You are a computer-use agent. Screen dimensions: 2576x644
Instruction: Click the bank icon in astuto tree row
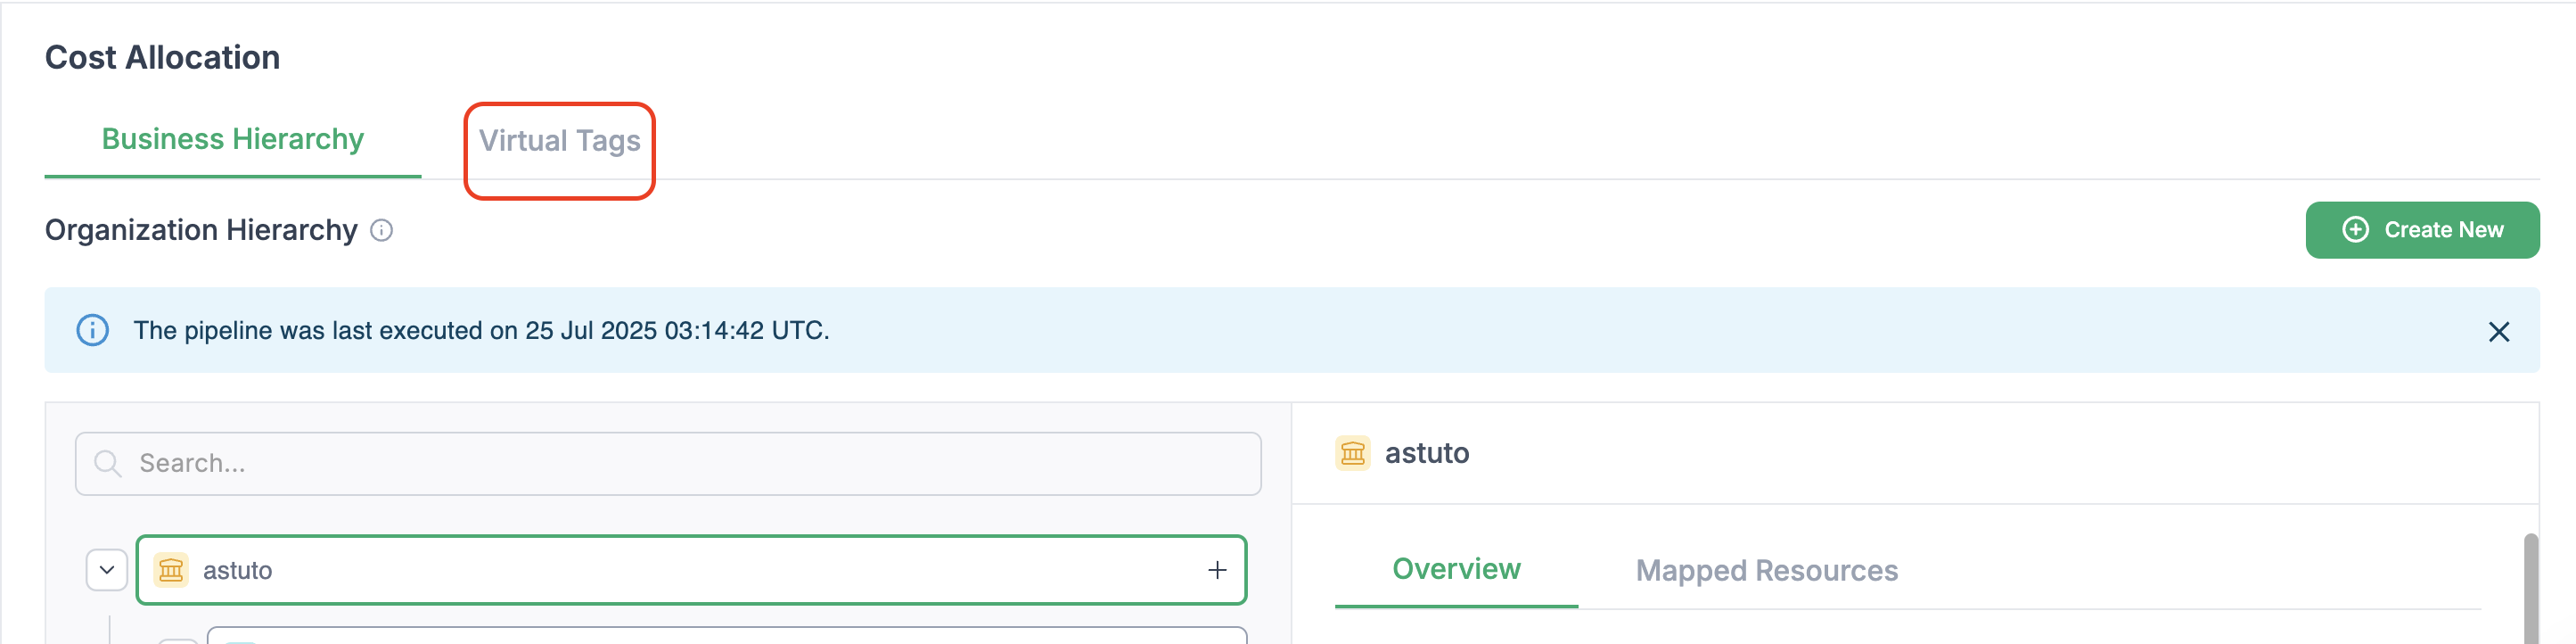[171, 570]
